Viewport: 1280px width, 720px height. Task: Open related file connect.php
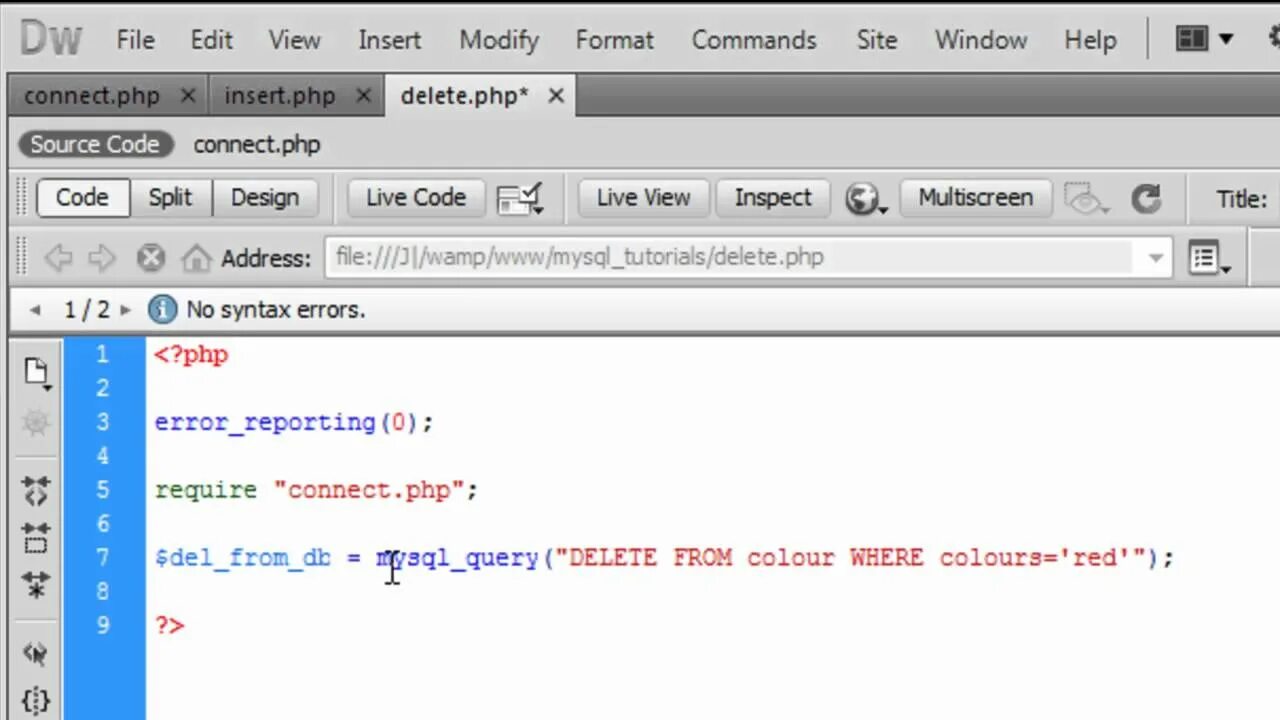(x=257, y=145)
